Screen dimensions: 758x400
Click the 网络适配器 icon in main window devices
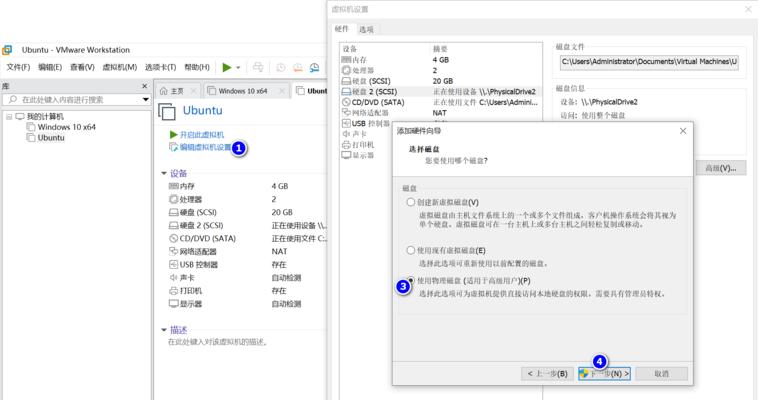point(174,252)
